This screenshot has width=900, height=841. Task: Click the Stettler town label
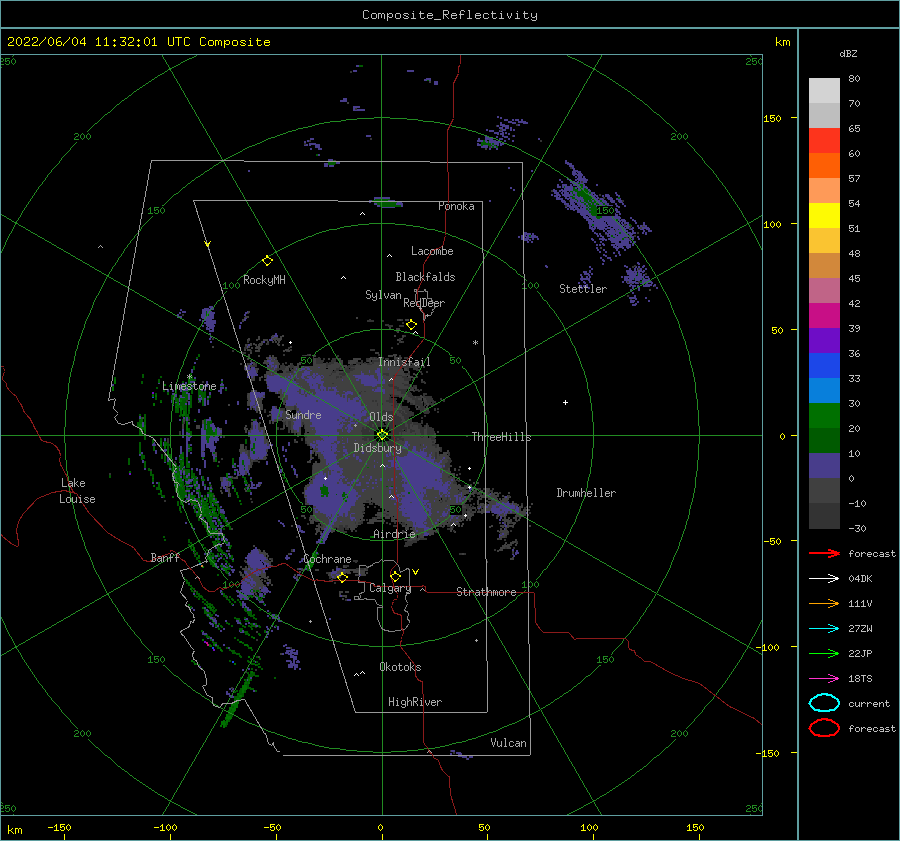click(583, 289)
